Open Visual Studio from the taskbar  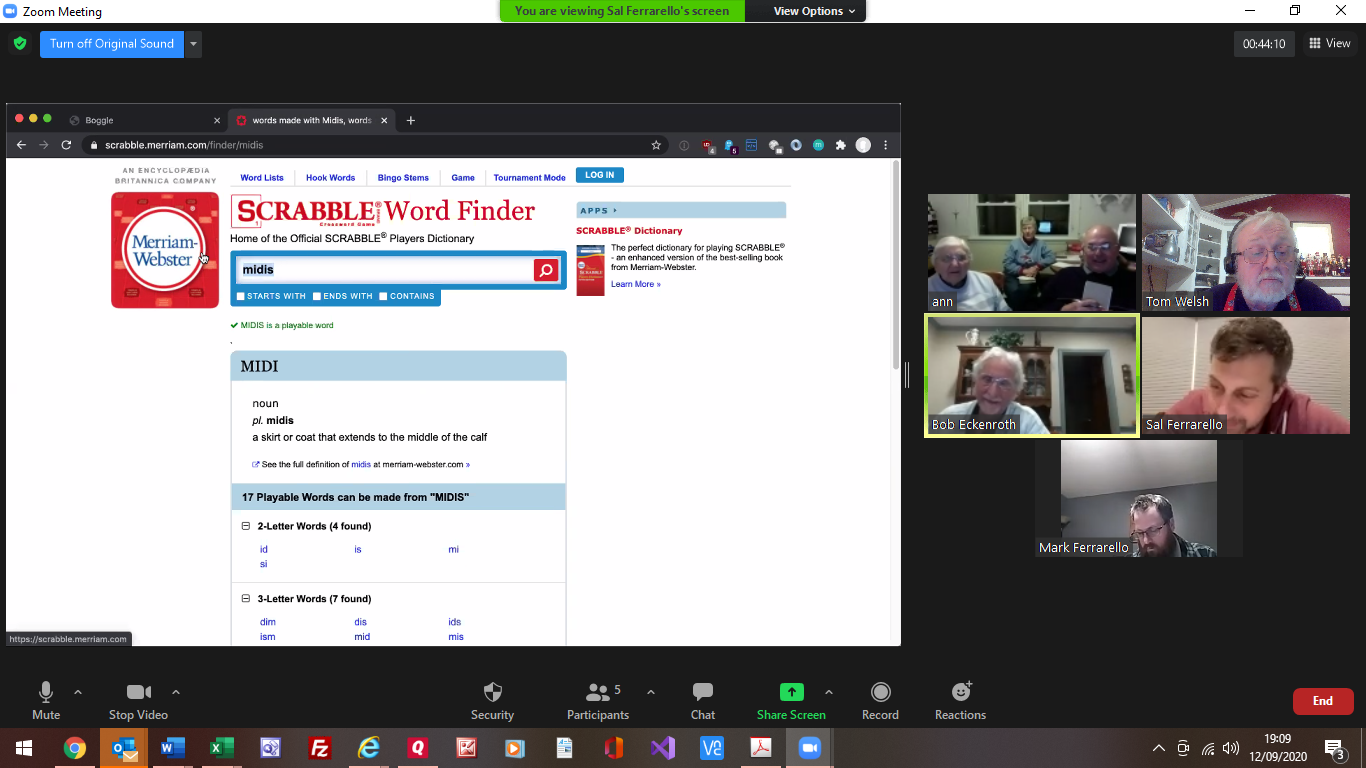point(663,748)
